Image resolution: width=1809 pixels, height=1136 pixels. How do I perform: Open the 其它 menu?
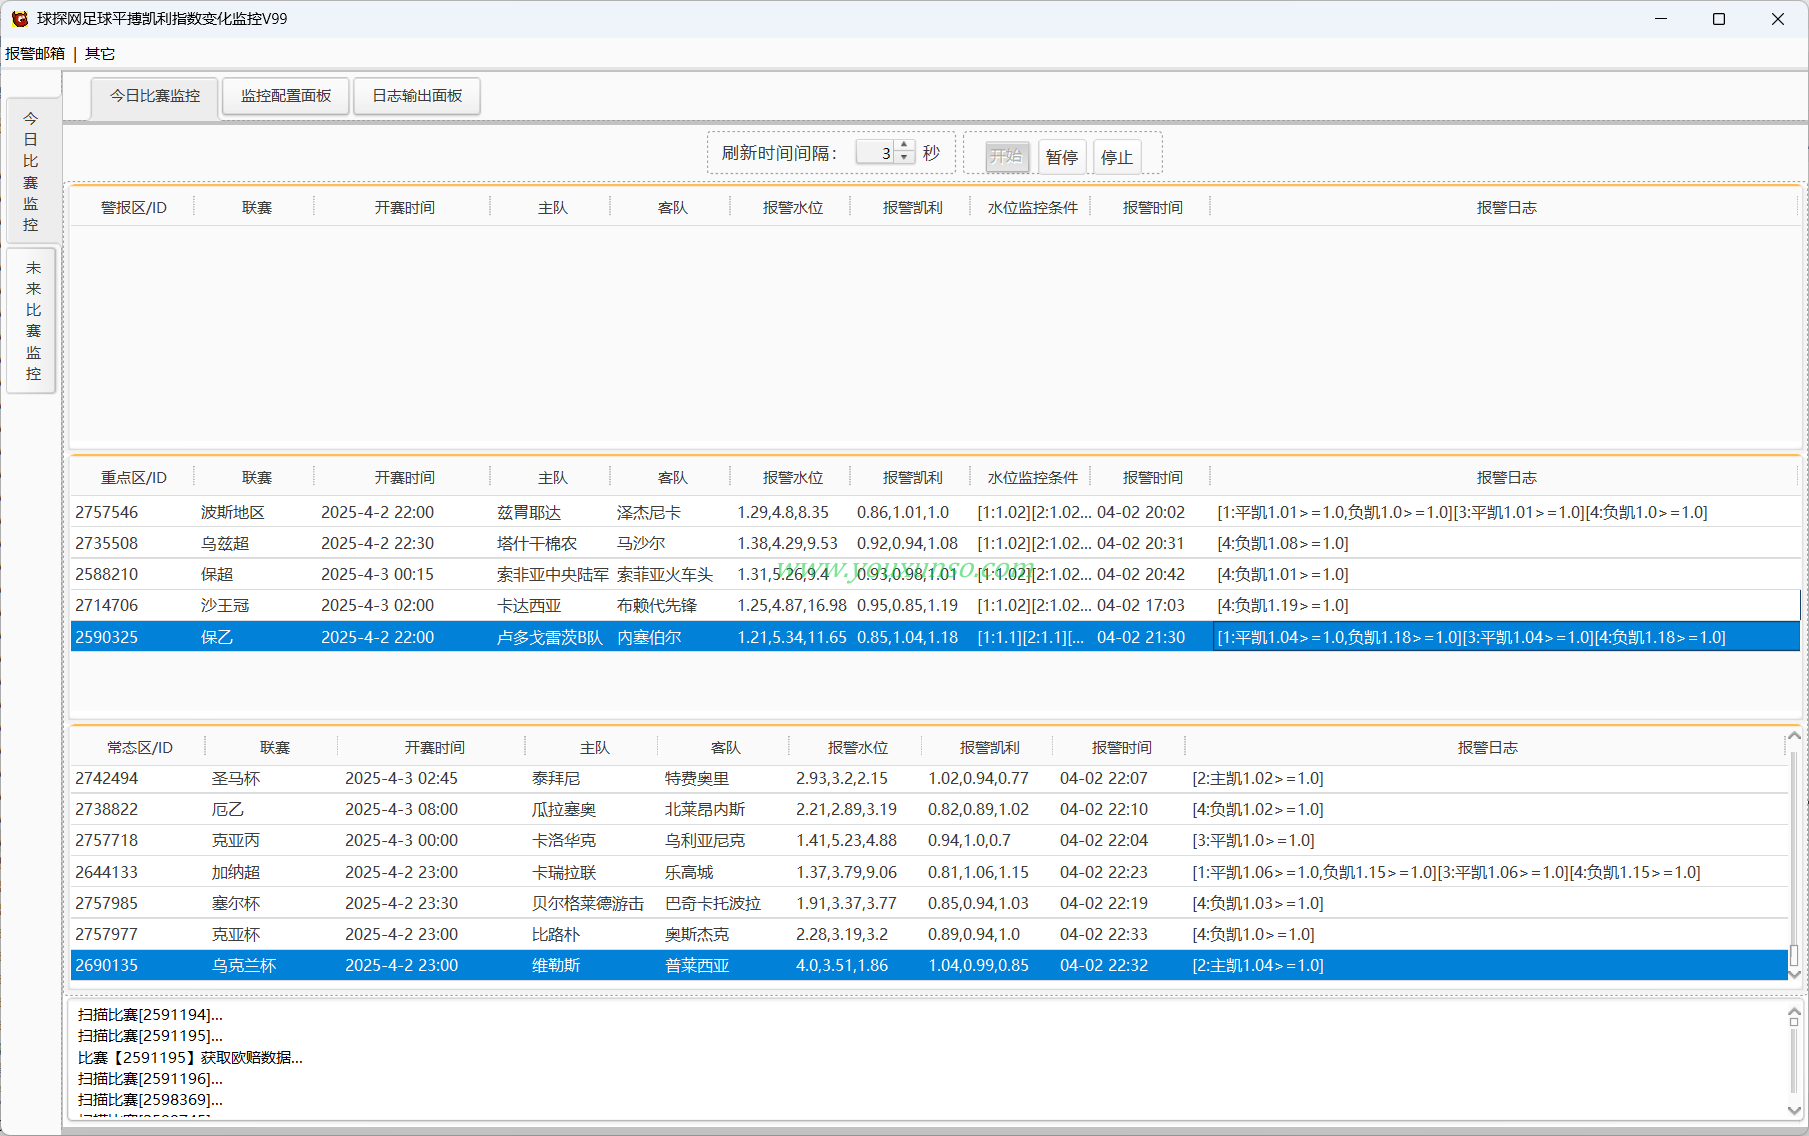100,54
